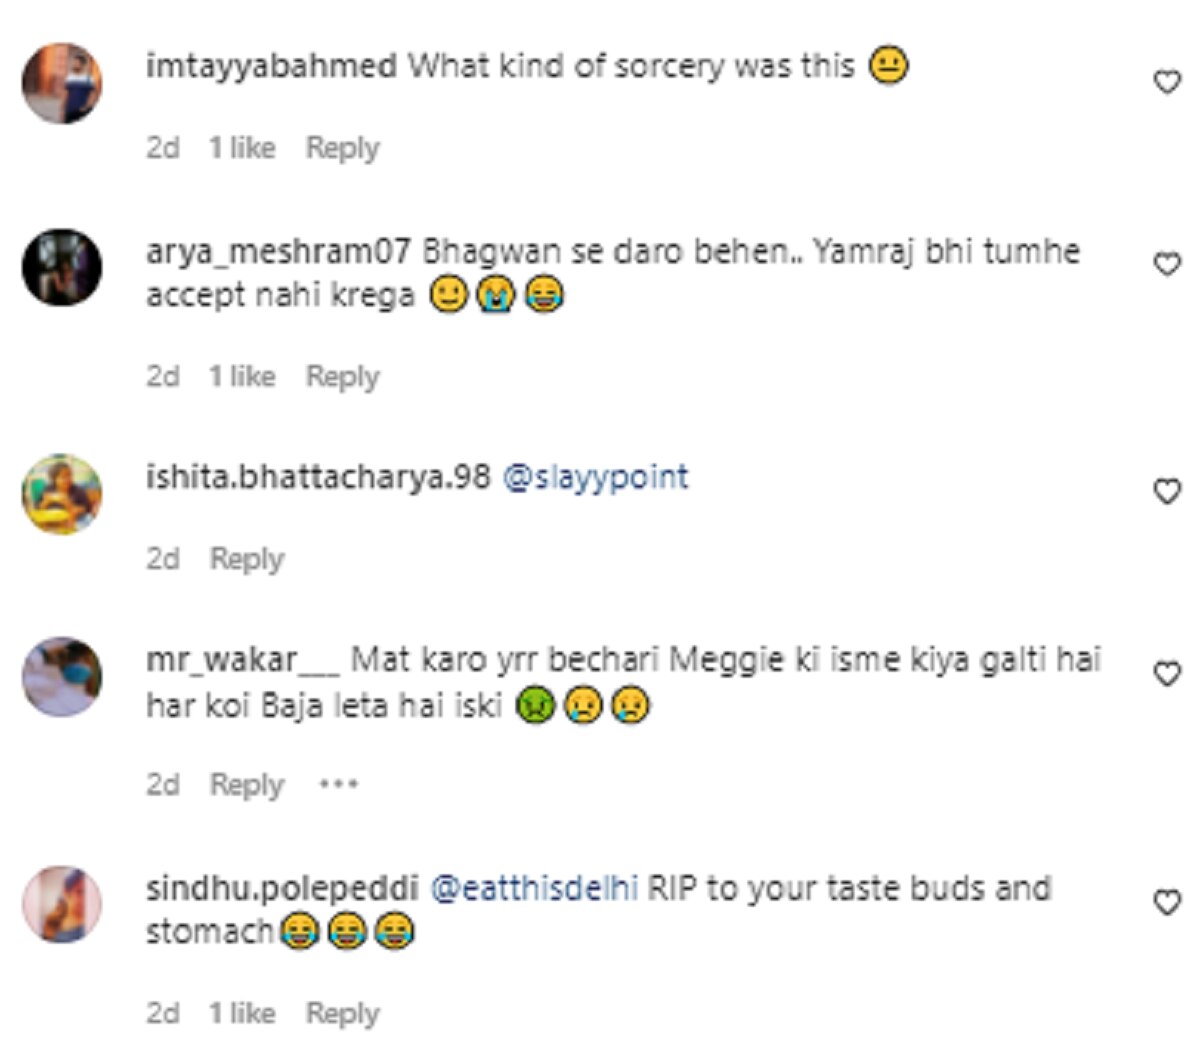Like imtayyabahmed's comment with heart icon

pos(1167,82)
